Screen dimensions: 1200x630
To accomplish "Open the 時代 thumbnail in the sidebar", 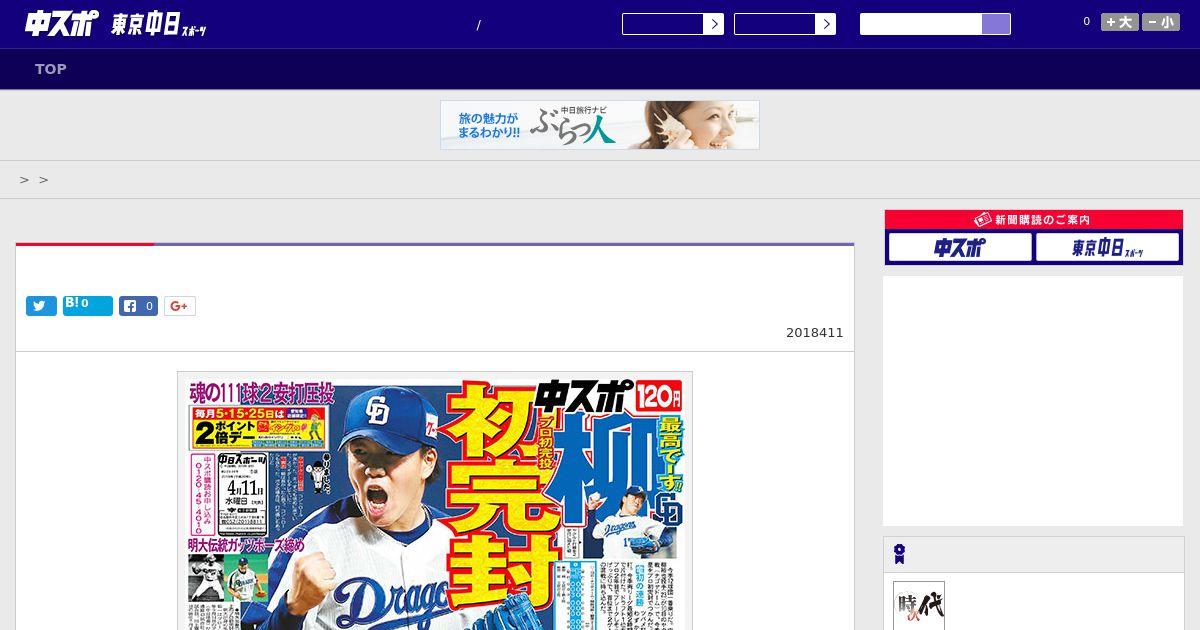I will coord(919,606).
